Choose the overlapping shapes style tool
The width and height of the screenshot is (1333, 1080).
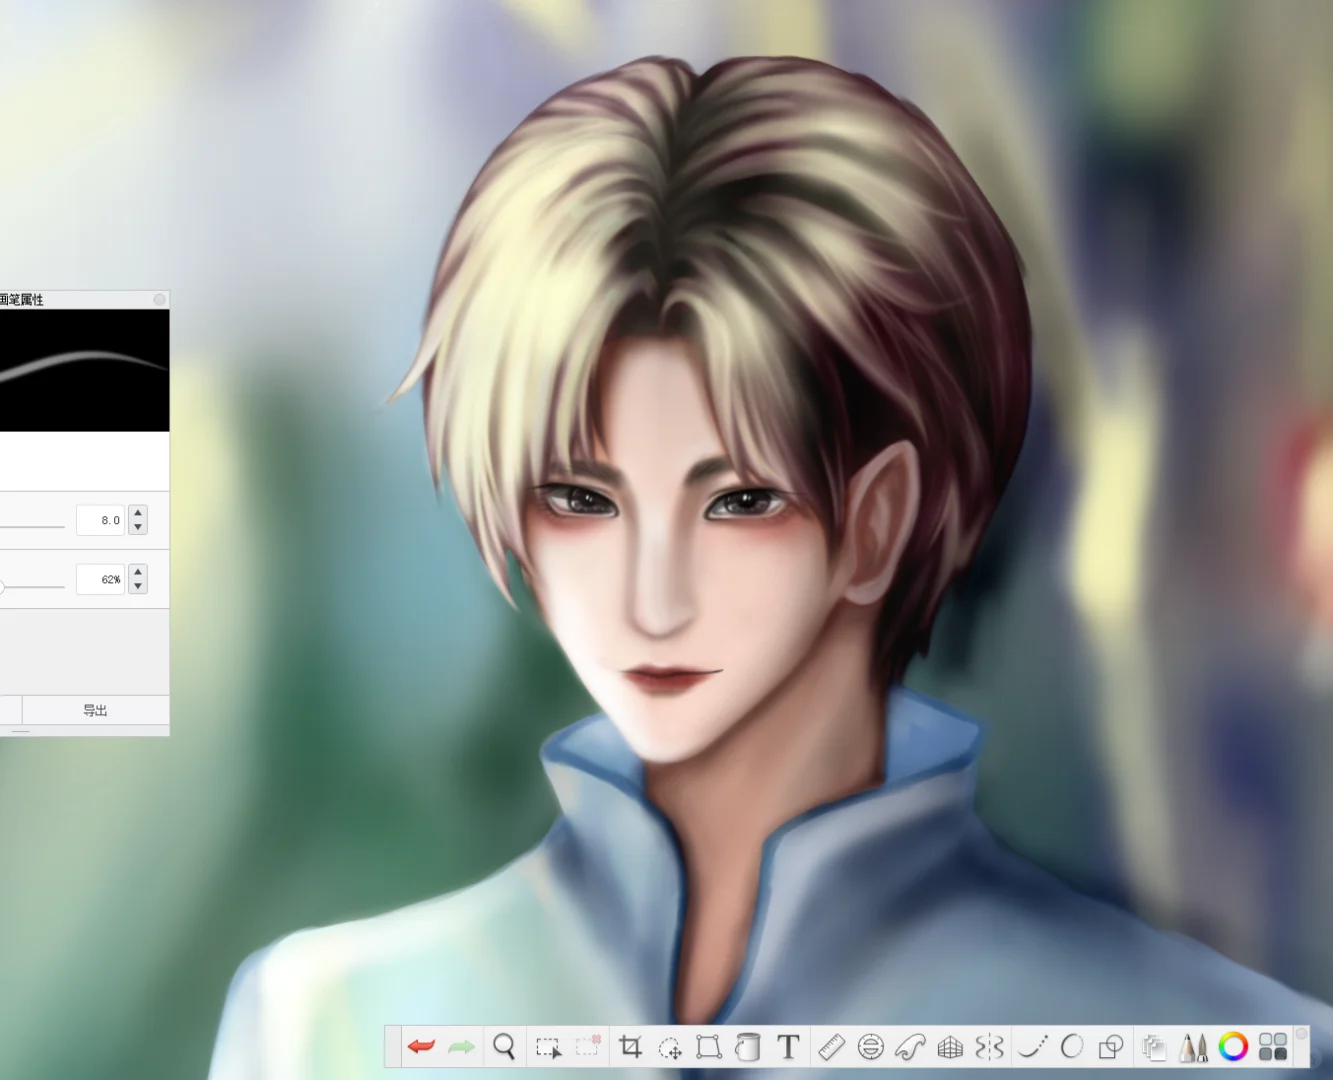1111,1047
